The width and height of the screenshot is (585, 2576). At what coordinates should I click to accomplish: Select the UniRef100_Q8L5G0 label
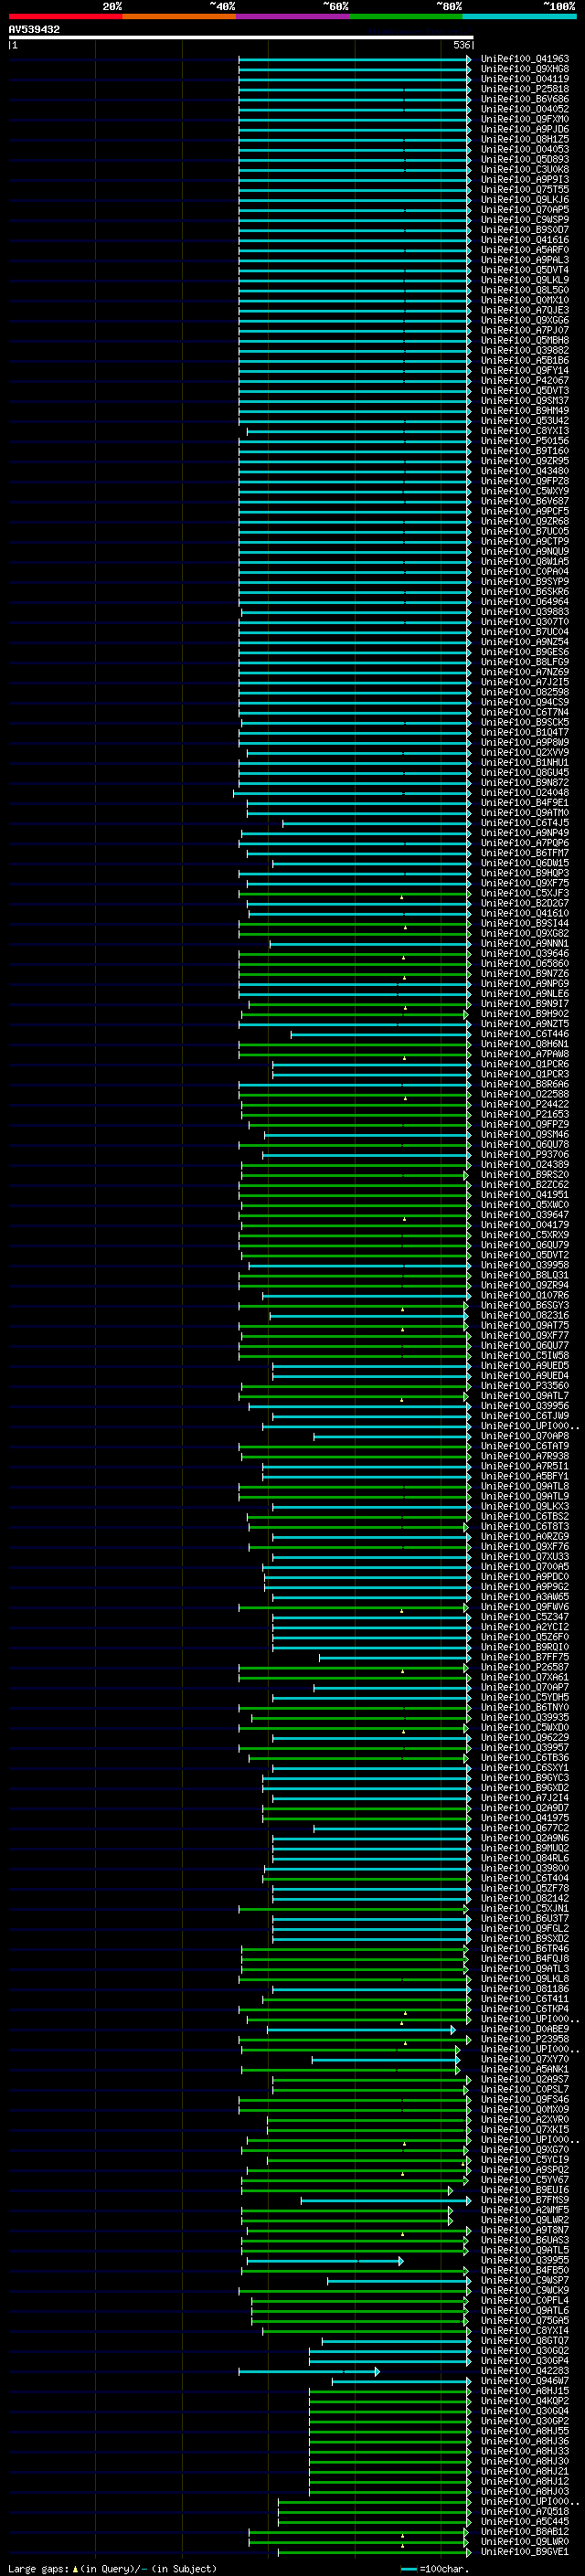pos(525,290)
